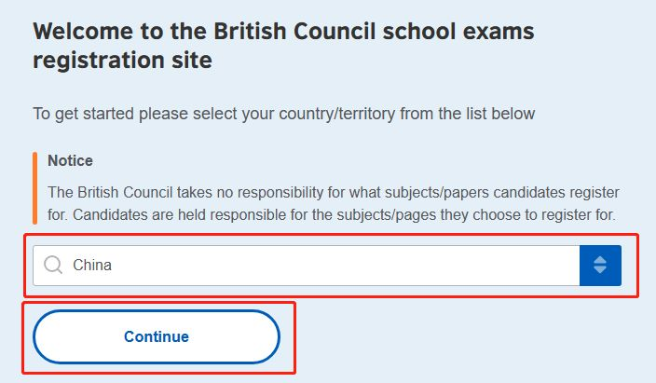The image size is (656, 383).
Task: Click the down arrow in the blue selector
Action: point(600,271)
